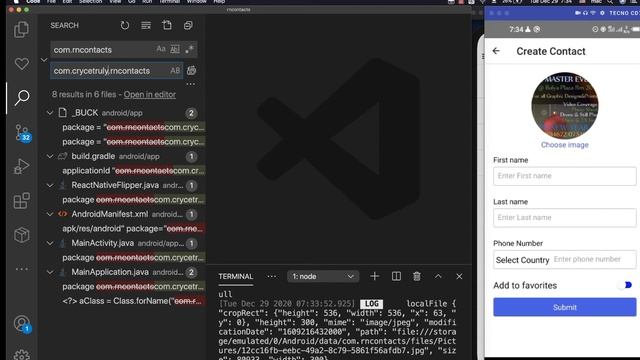Viewport: 640px width, 360px height.
Task: Clear the search results list
Action: click(x=146, y=25)
